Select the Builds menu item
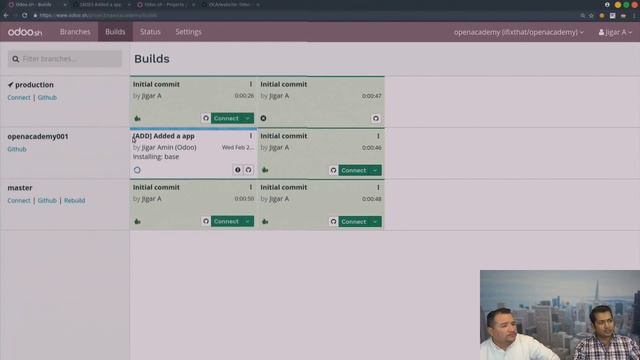The image size is (640, 360). pyautogui.click(x=115, y=32)
